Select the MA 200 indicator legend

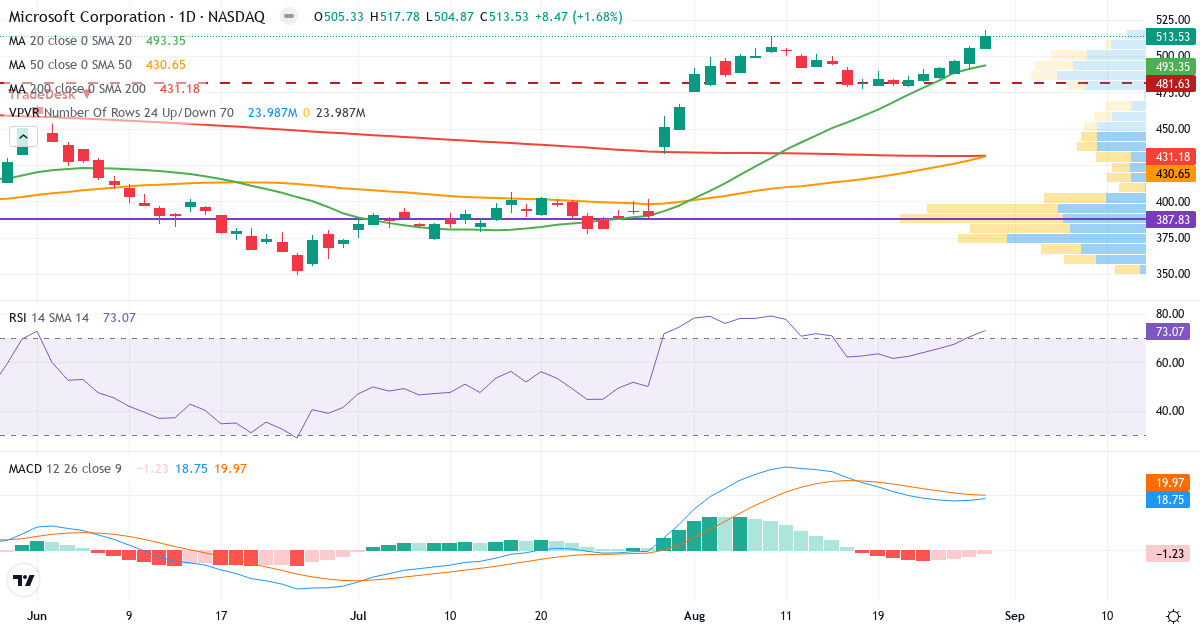click(77, 89)
